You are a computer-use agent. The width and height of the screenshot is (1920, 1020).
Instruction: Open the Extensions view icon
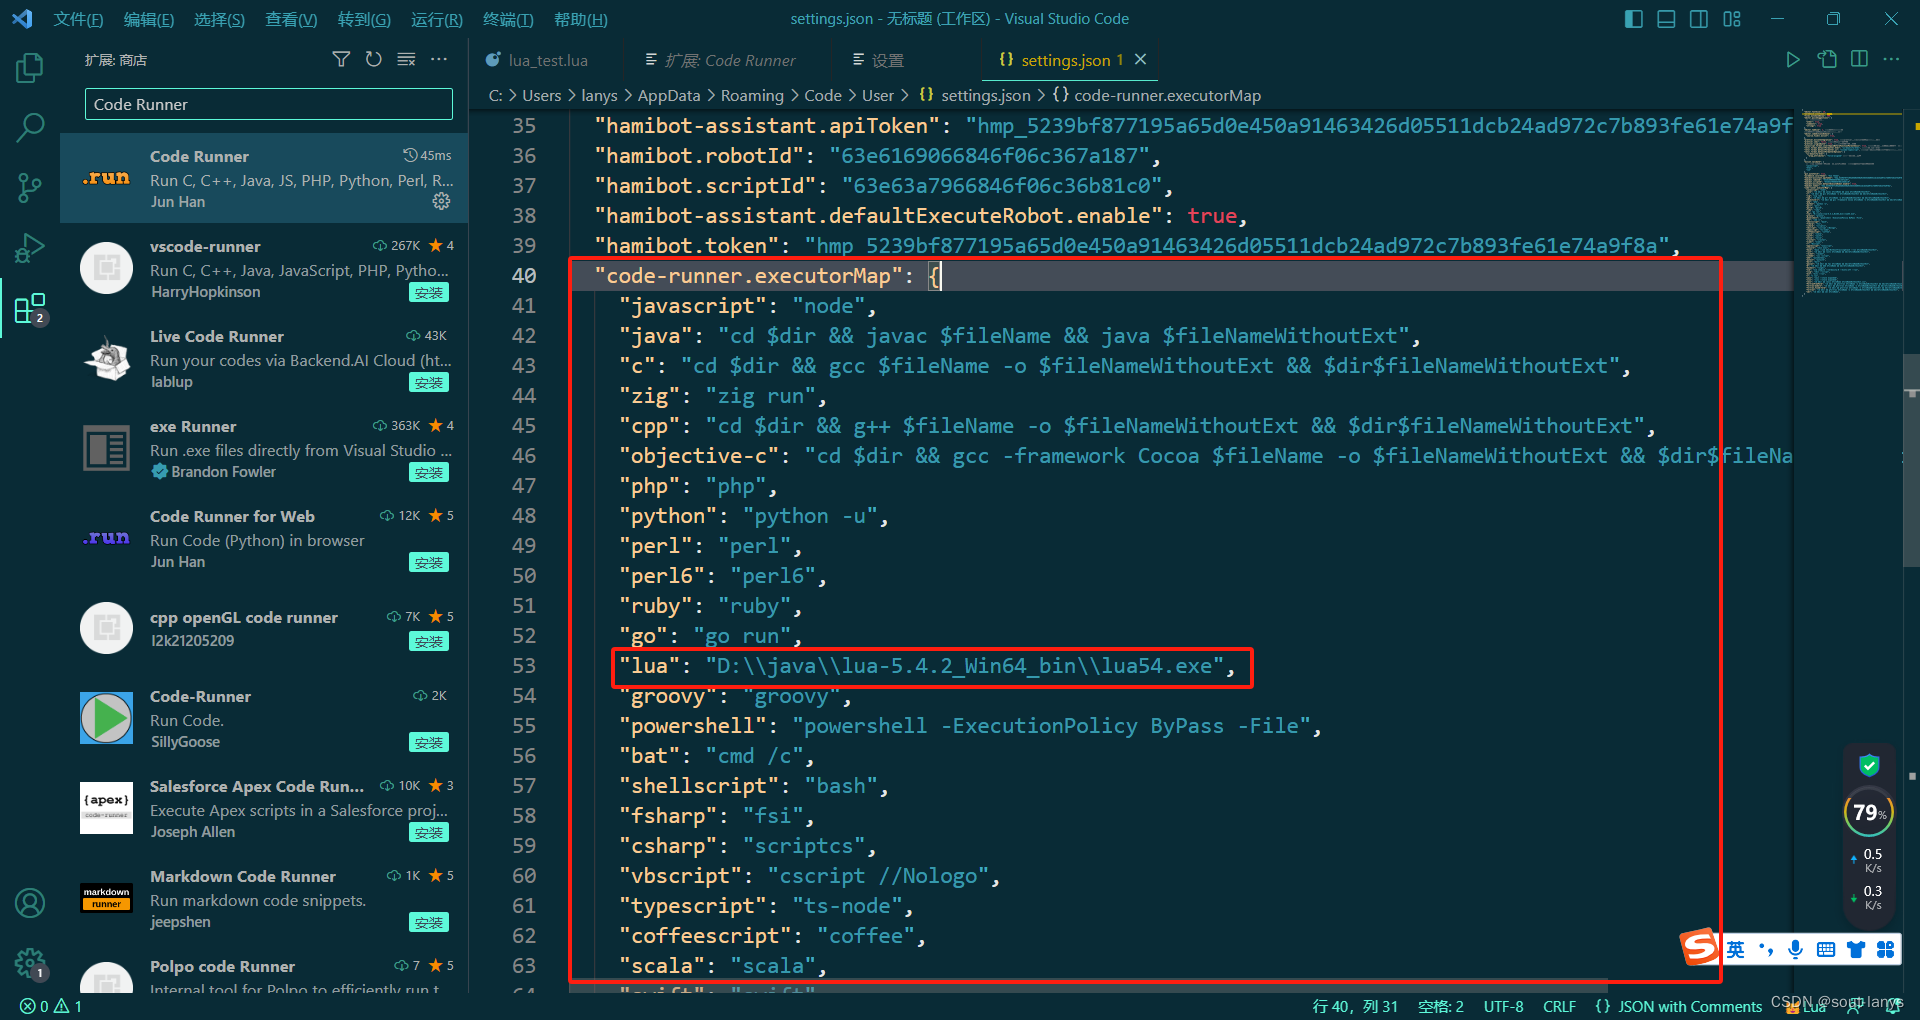pyautogui.click(x=30, y=308)
